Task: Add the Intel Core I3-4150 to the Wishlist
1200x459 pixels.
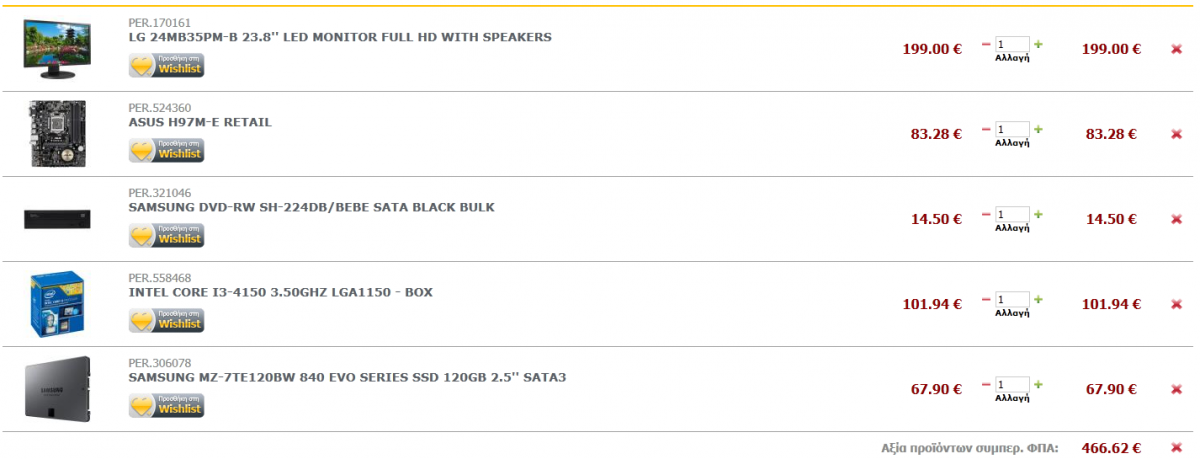Action: pyautogui.click(x=166, y=320)
